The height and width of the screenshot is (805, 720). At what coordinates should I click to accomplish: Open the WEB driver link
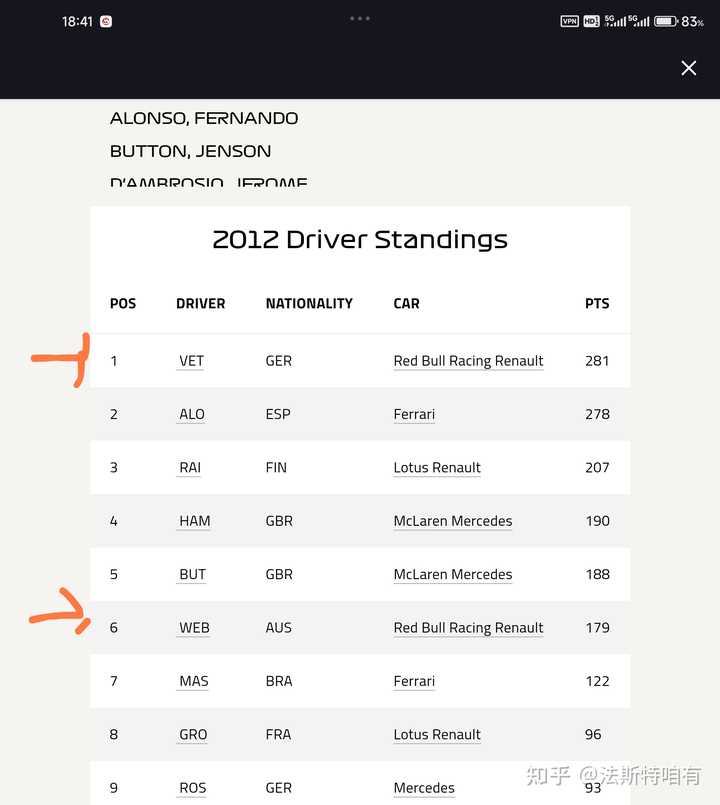[x=194, y=628]
